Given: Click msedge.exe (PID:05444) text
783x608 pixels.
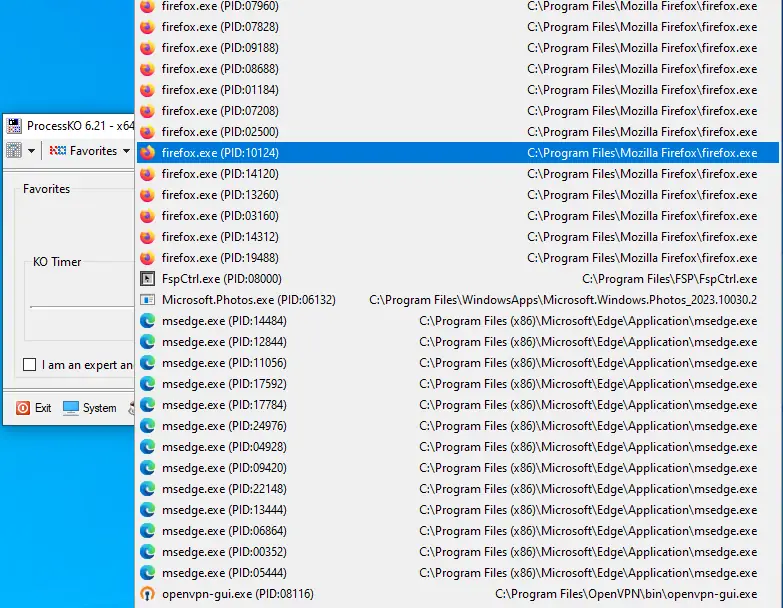Looking at the screenshot, I should coord(224,573).
